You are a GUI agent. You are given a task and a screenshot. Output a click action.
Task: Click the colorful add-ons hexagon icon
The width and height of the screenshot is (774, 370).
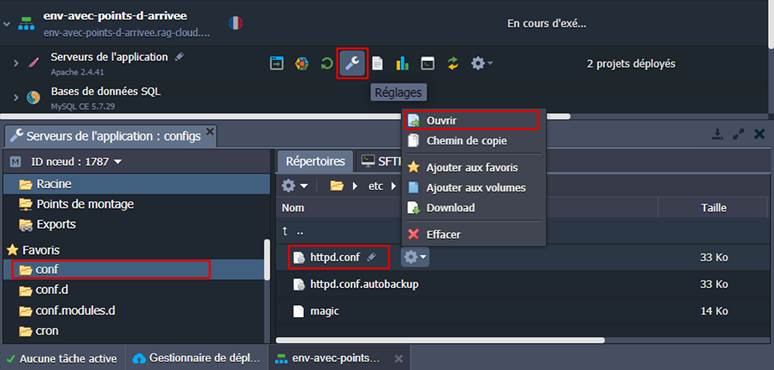click(302, 64)
